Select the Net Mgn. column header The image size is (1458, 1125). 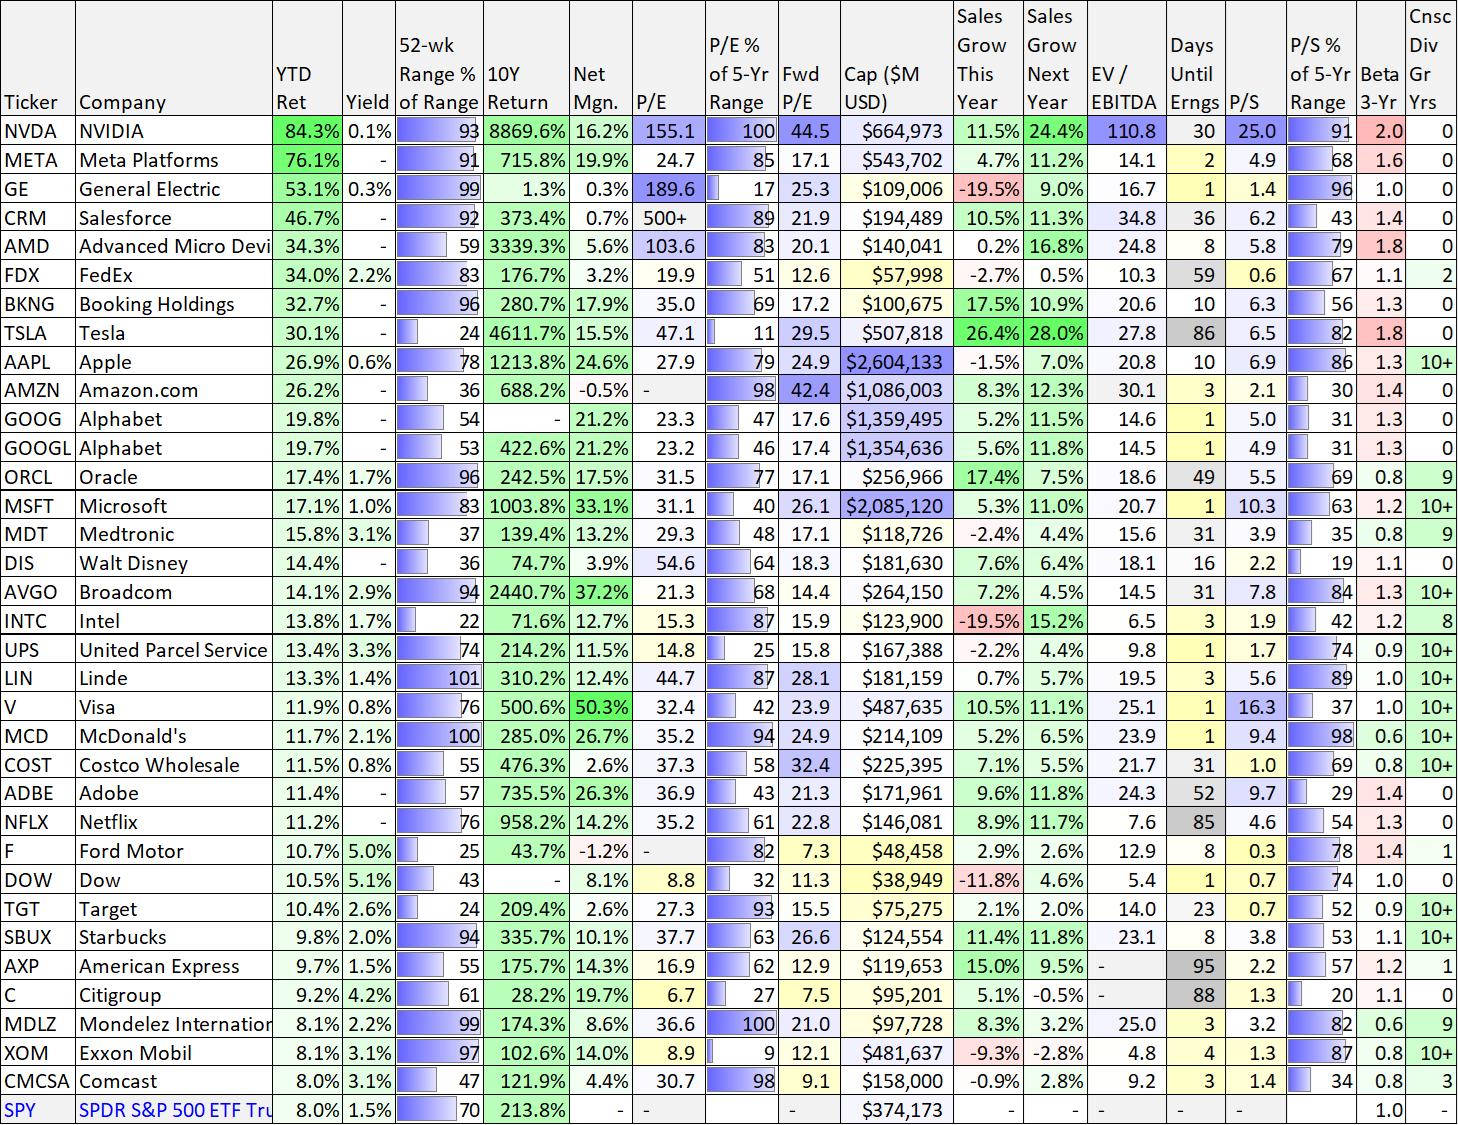tap(601, 58)
